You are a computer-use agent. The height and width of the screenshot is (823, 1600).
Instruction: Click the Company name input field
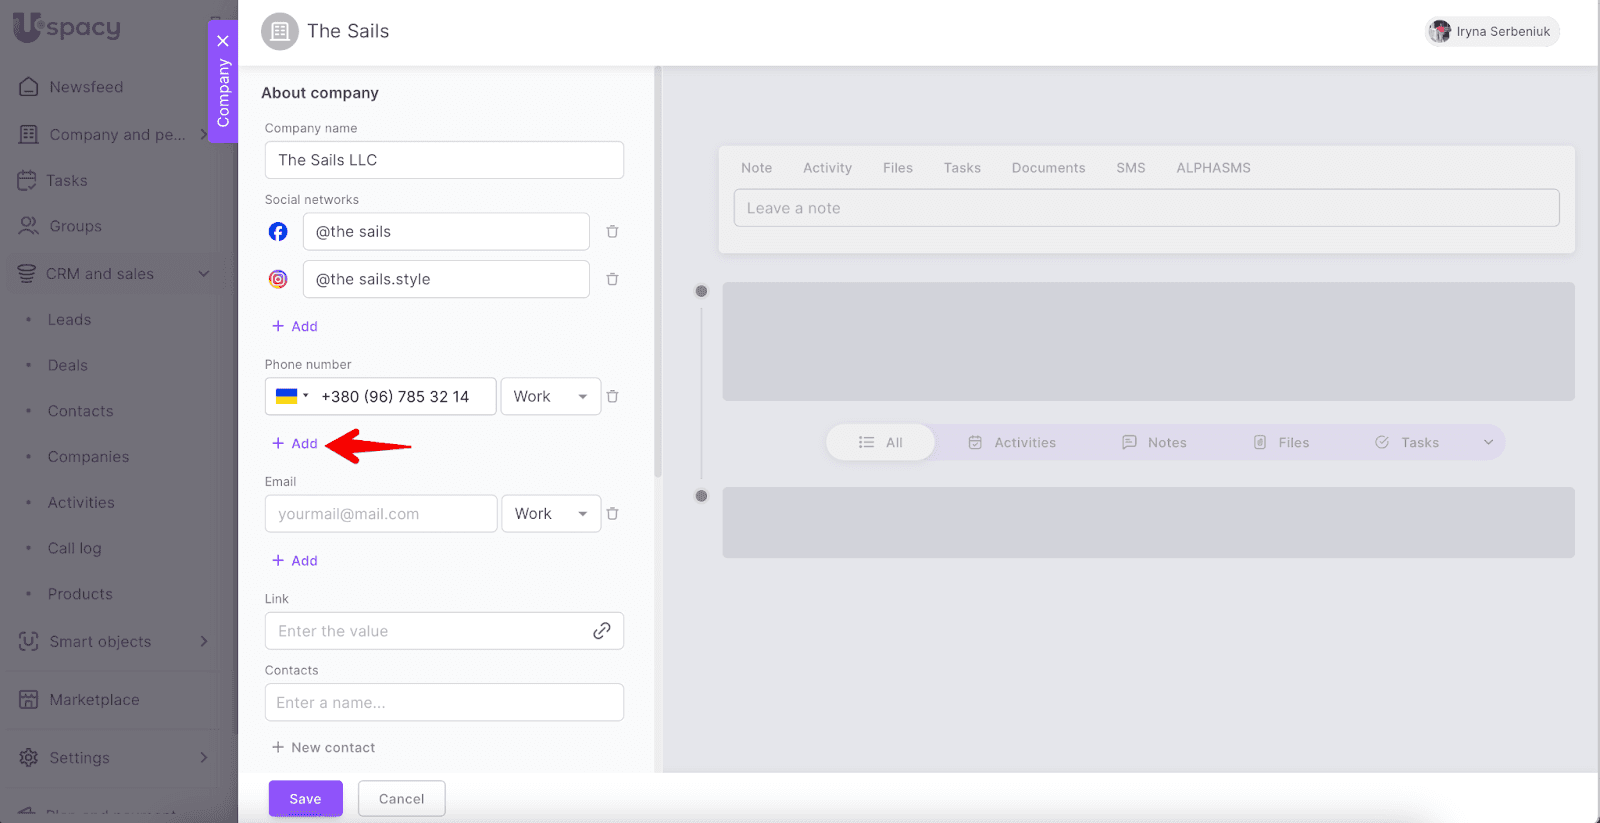coord(444,160)
